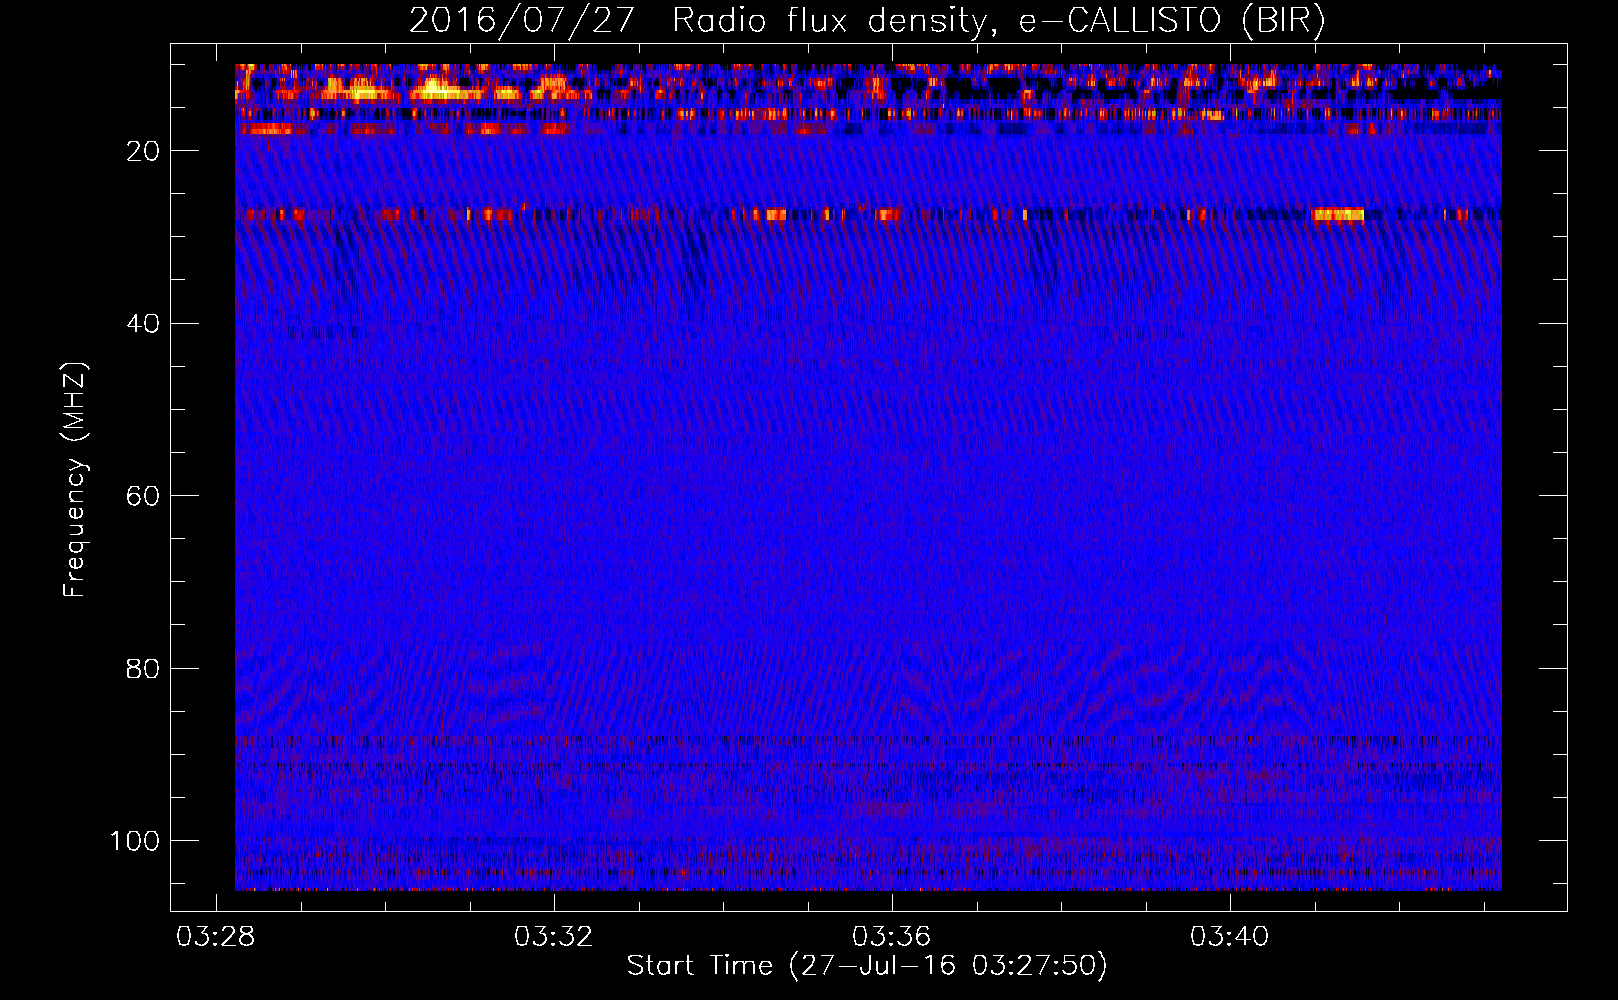Click the '03:36' time tick label
This screenshot has height=1000, width=1618.
[891, 937]
